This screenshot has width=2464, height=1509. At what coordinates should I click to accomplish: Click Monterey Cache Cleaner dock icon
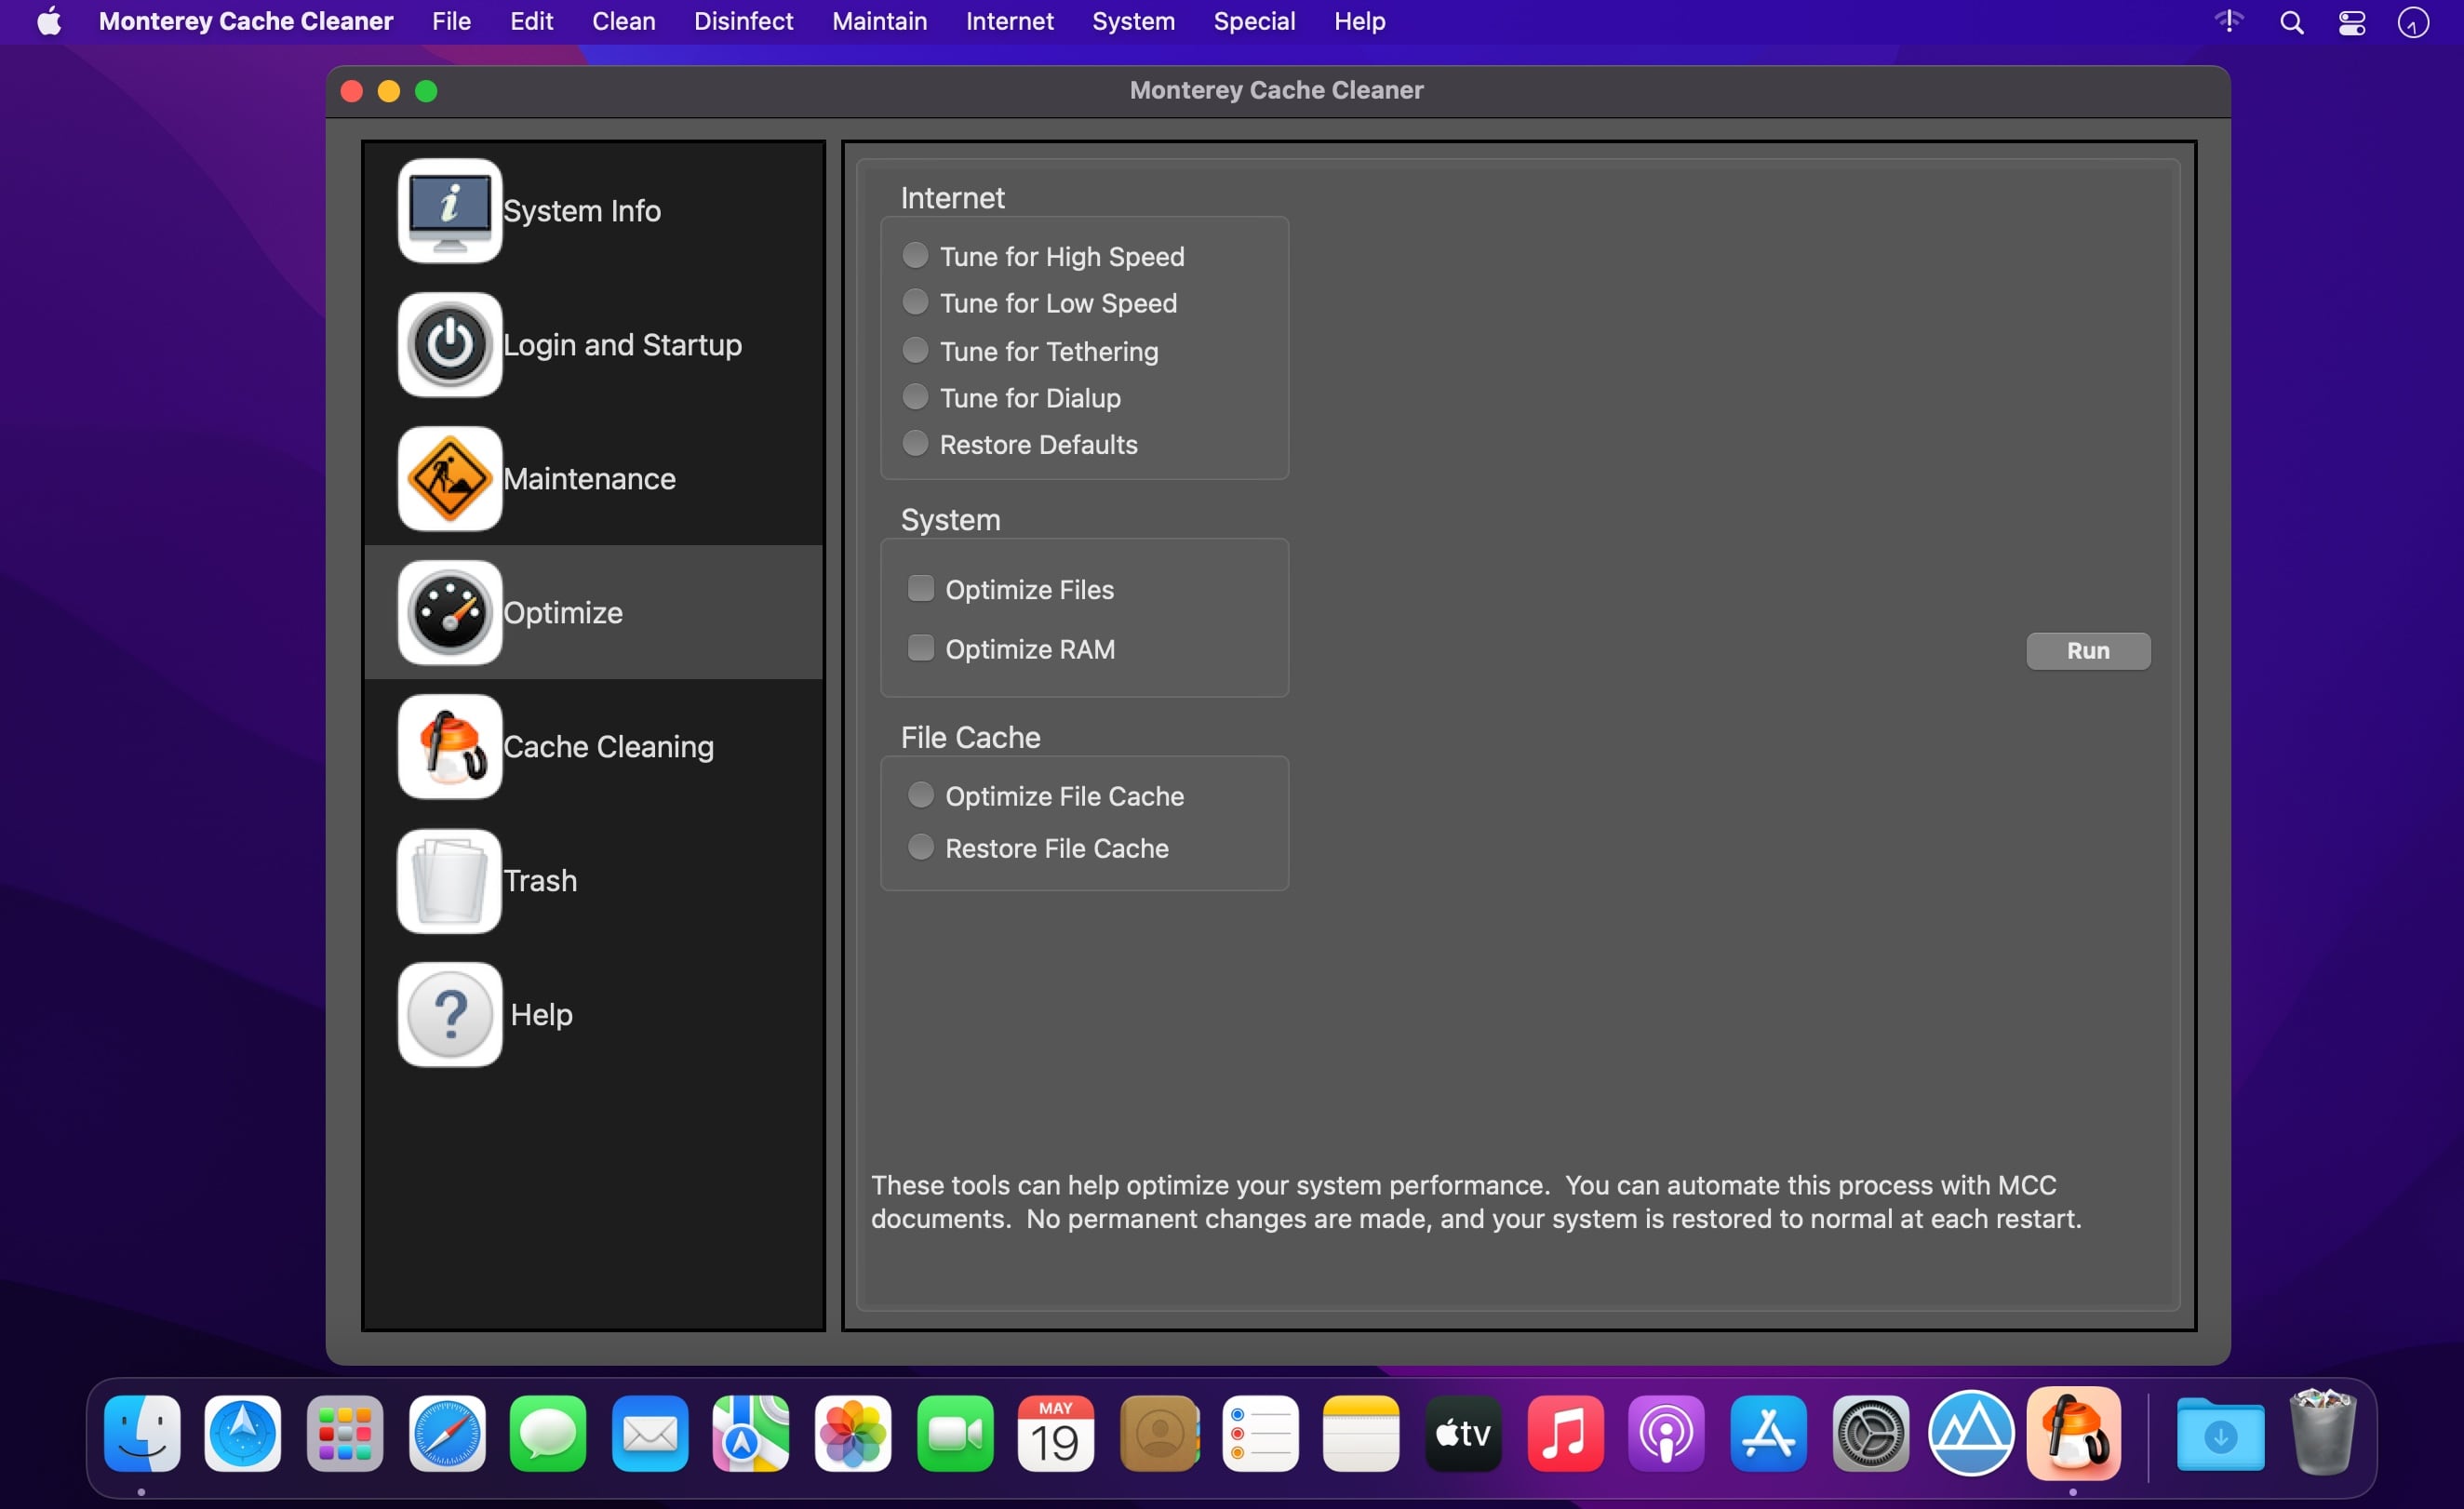click(2074, 1434)
